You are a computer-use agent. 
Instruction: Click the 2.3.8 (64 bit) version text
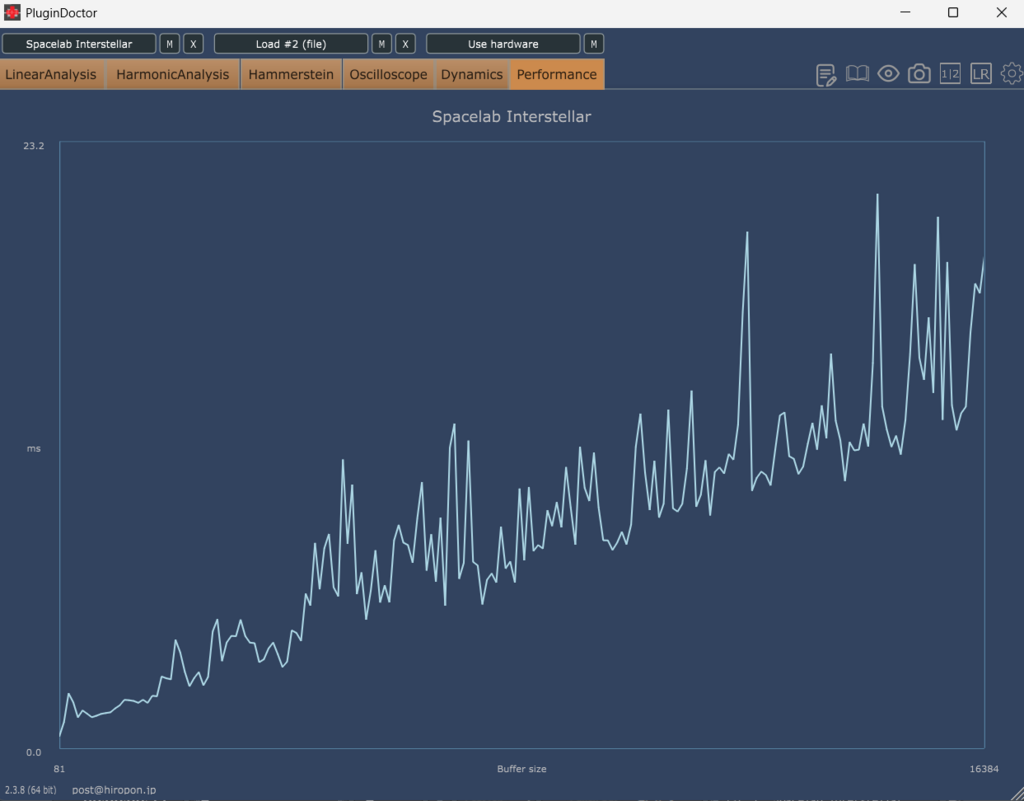coord(30,790)
